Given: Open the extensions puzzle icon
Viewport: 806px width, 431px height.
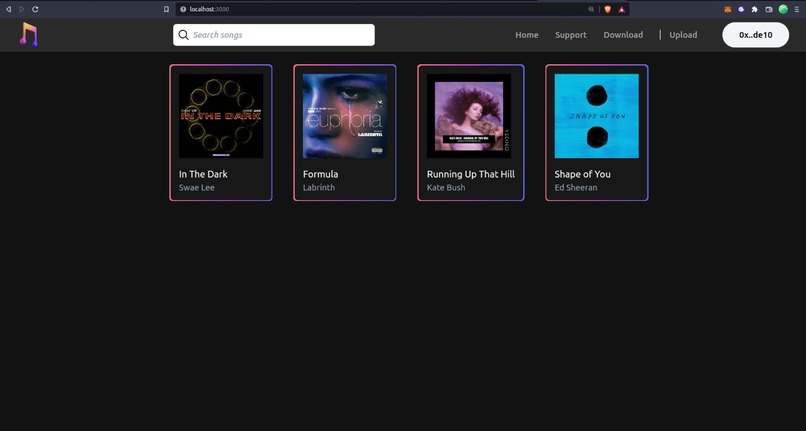Looking at the screenshot, I should point(755,9).
